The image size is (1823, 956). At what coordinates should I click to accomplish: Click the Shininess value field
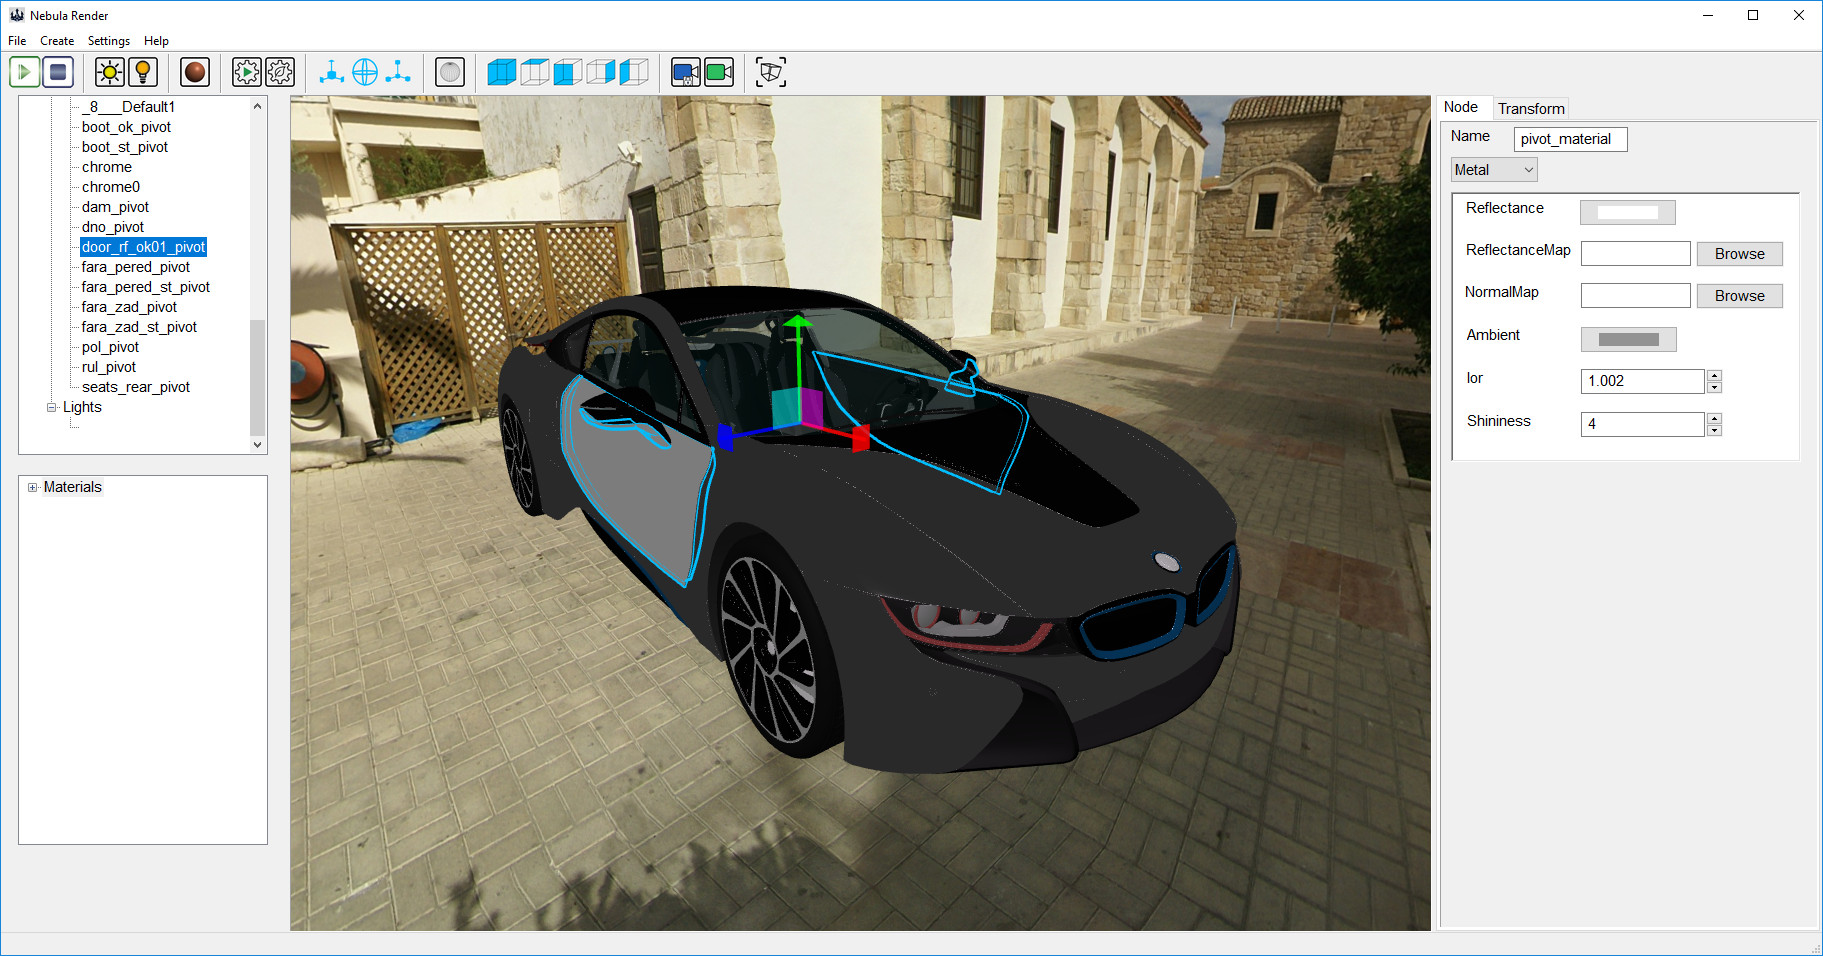(1642, 424)
